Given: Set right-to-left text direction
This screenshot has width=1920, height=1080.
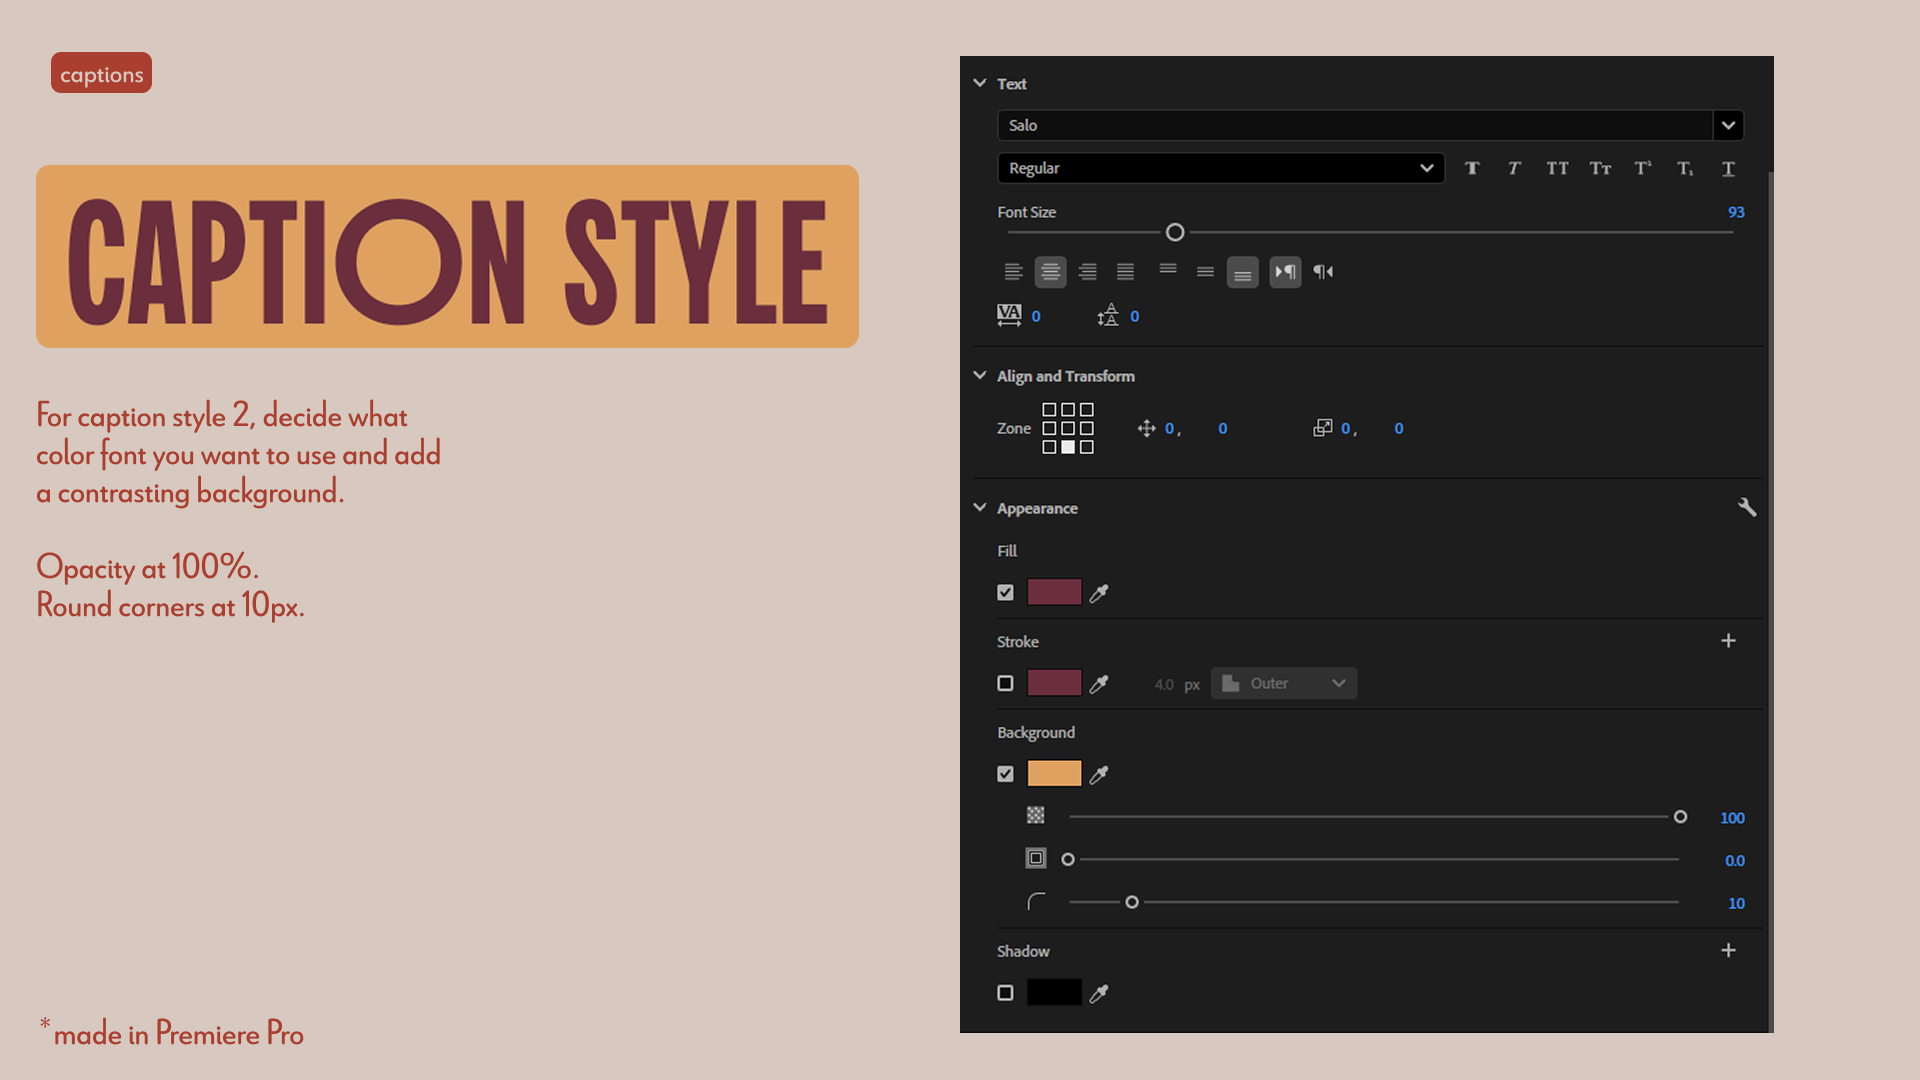Looking at the screenshot, I should (1323, 271).
